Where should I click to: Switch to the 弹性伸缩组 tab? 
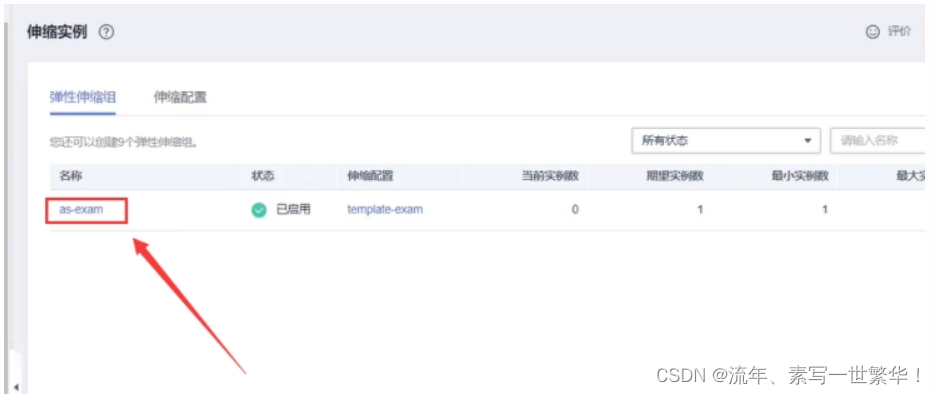(x=82, y=97)
